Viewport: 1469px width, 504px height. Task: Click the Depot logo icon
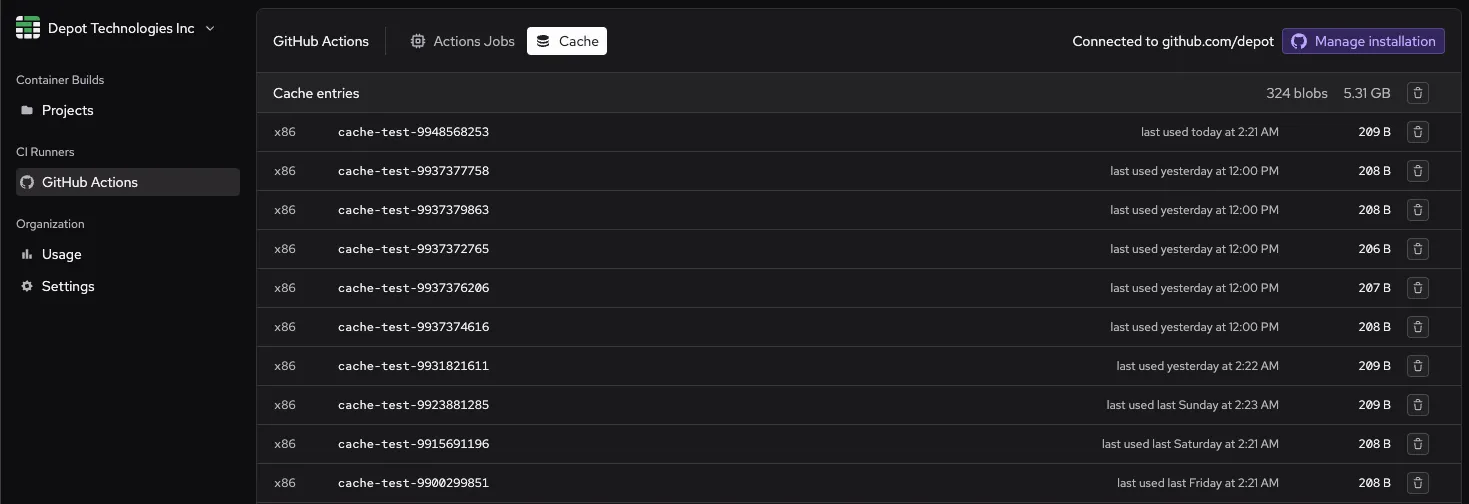click(28, 28)
